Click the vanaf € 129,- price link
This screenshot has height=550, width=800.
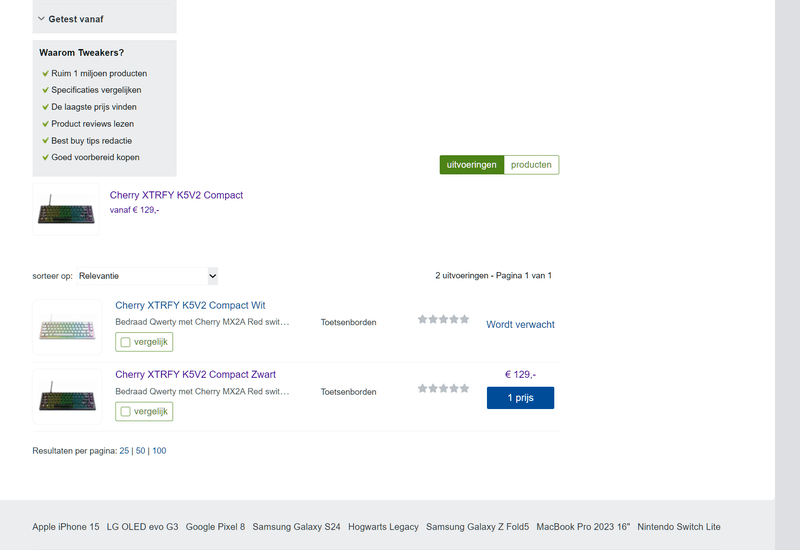click(134, 210)
